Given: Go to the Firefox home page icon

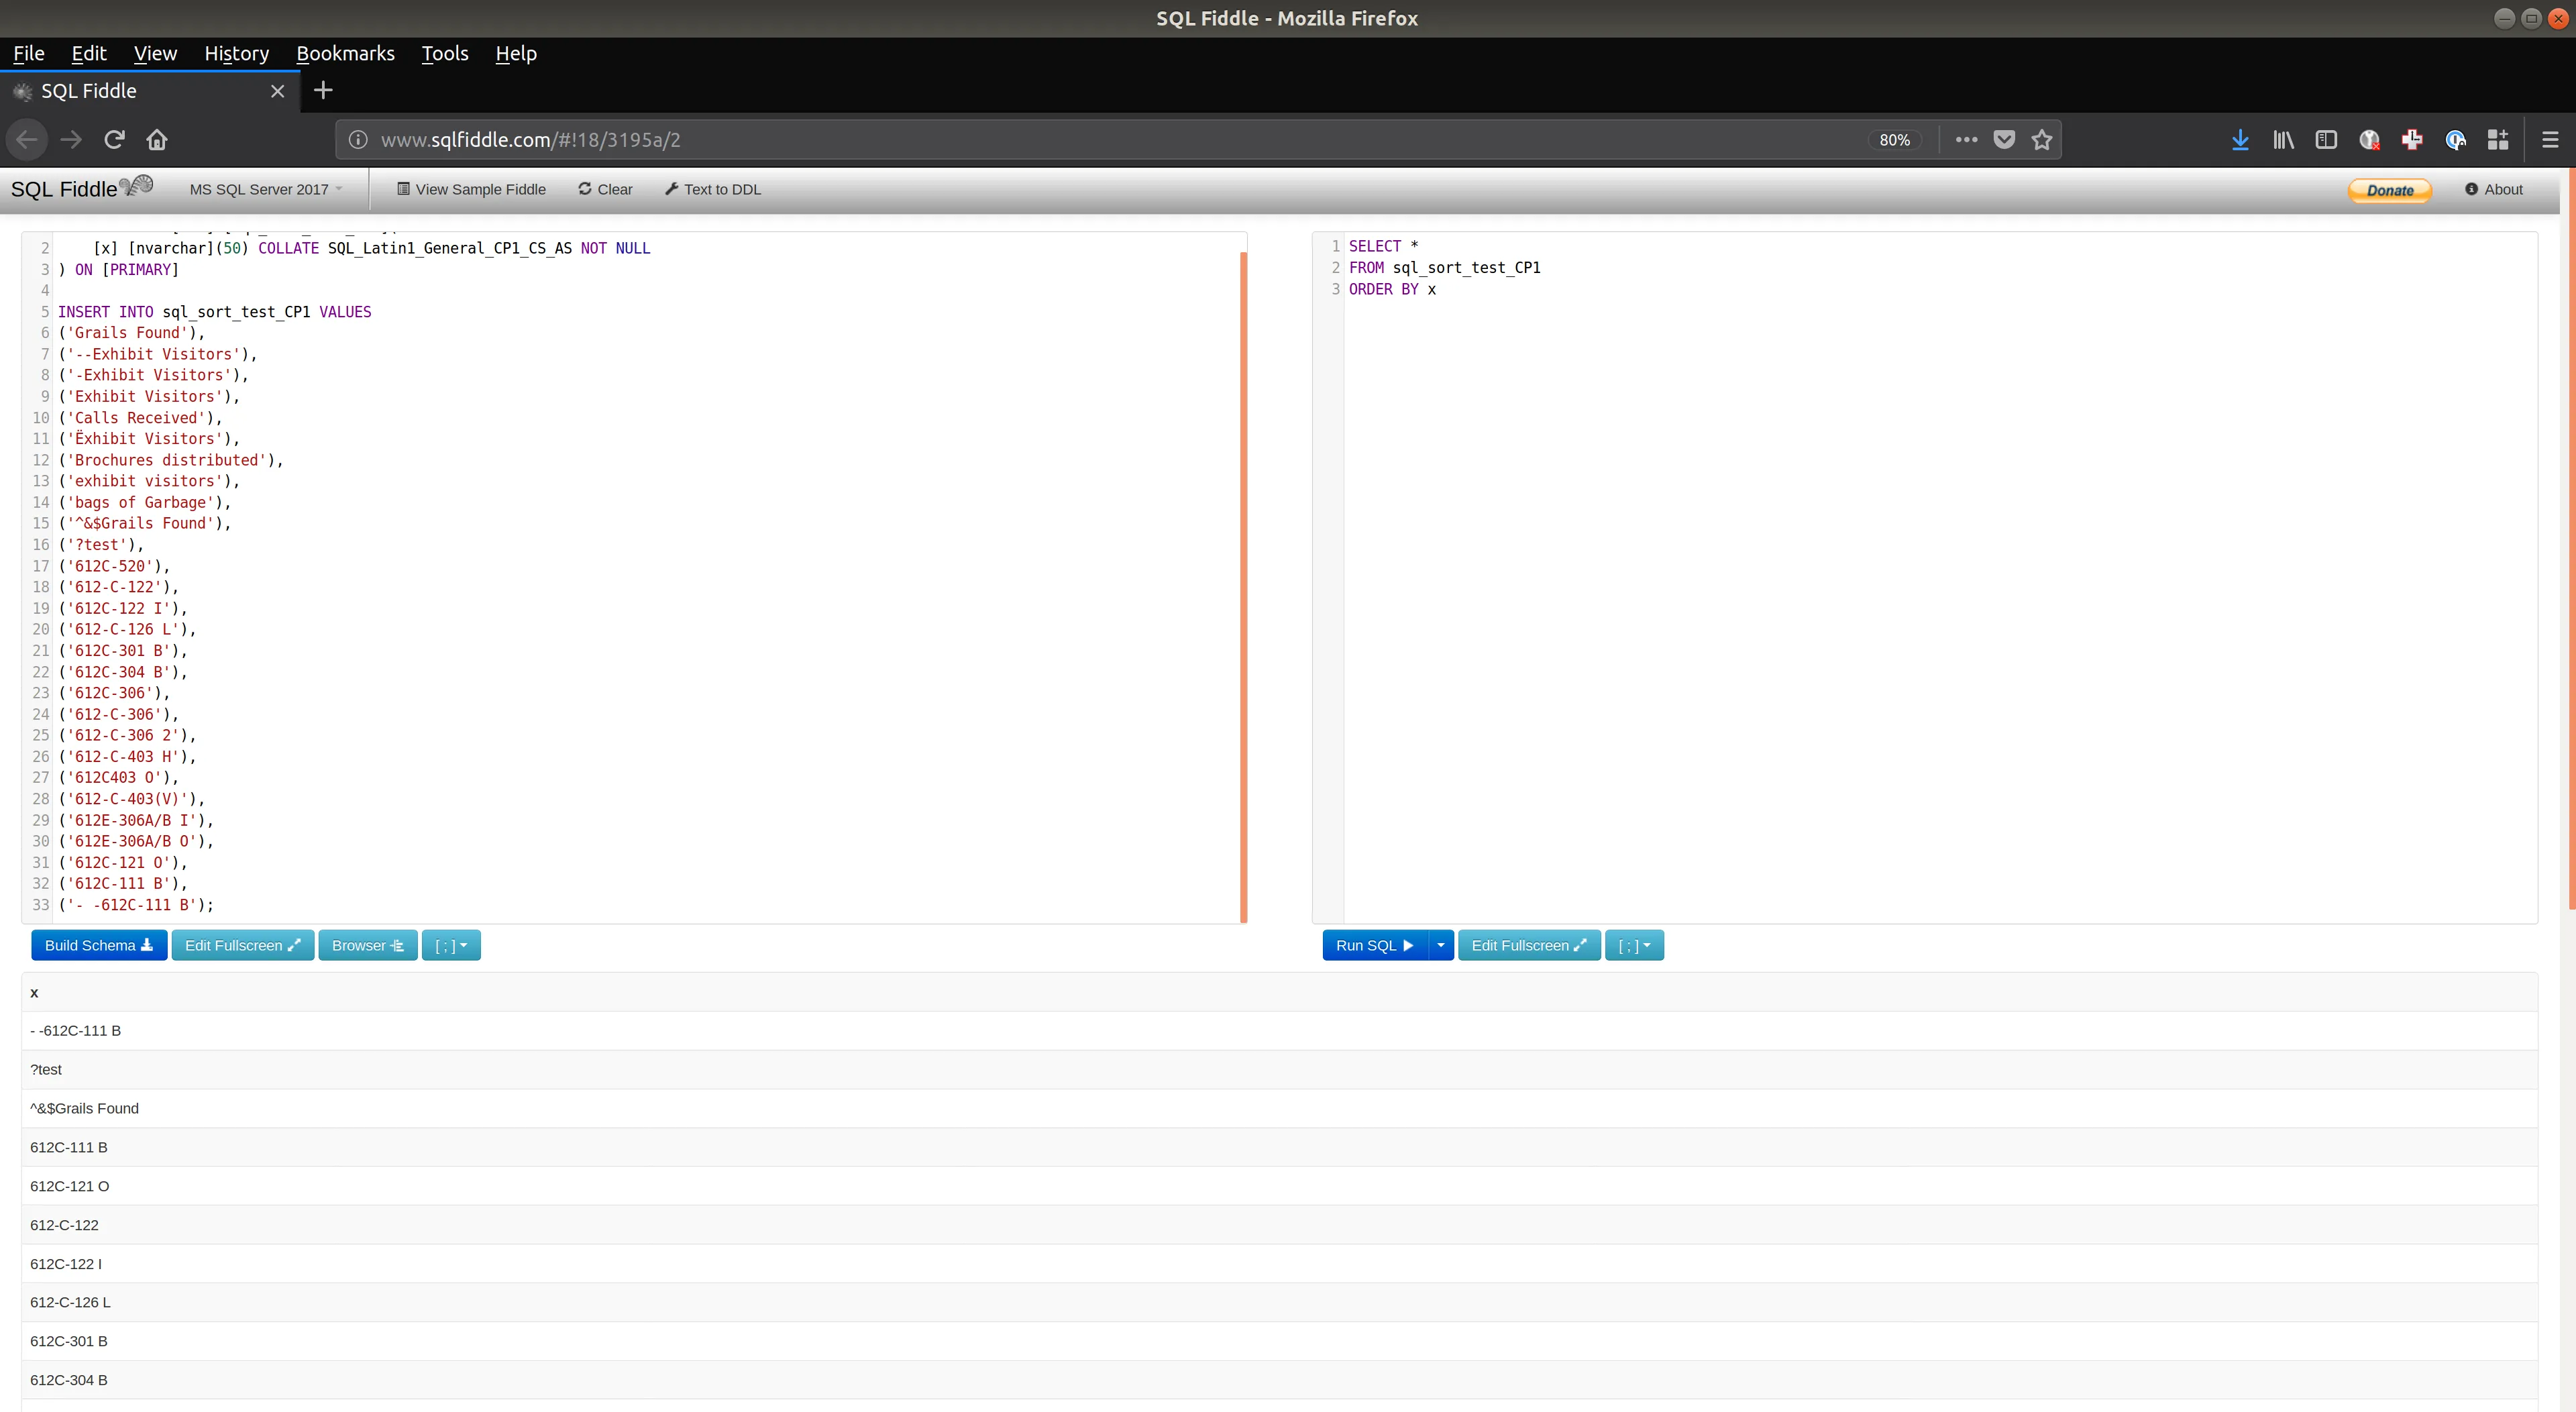Looking at the screenshot, I should (x=157, y=140).
